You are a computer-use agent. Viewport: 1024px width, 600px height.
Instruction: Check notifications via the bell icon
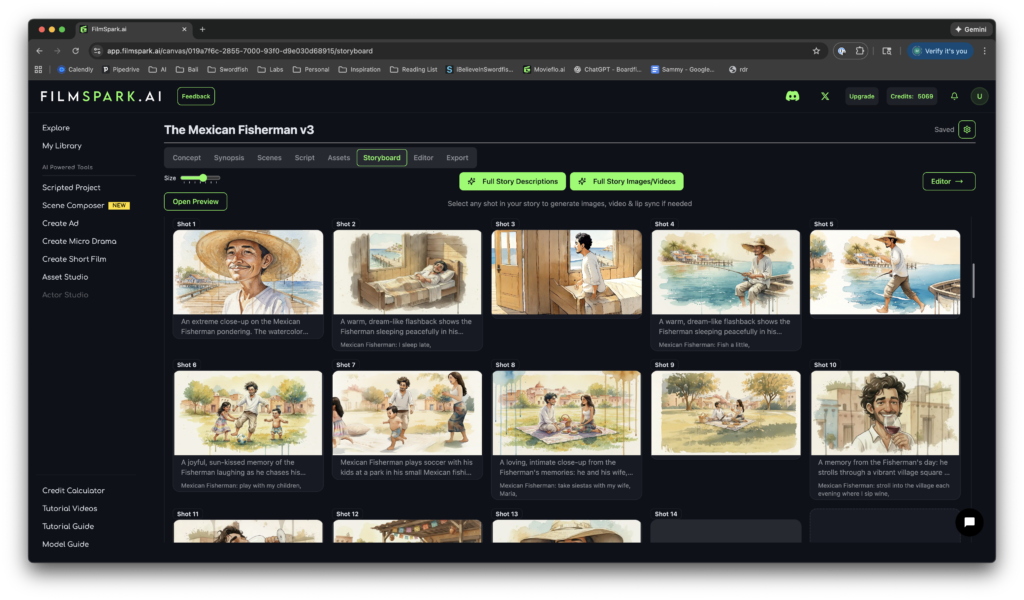(954, 96)
